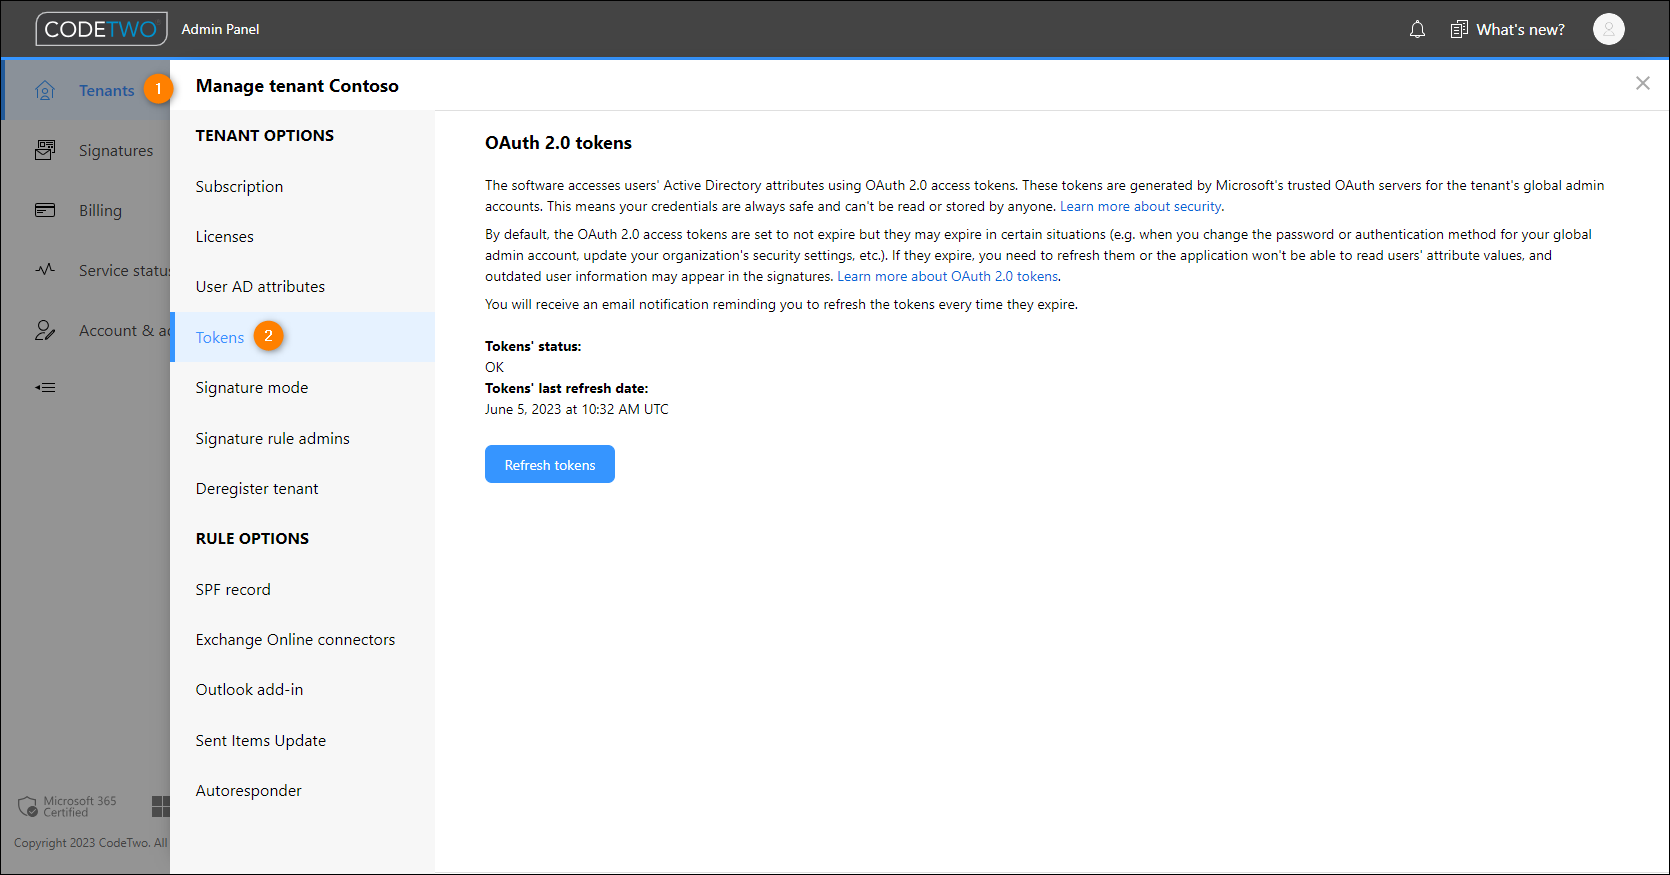Open Signature mode settings
This screenshot has width=1670, height=875.
click(x=302, y=387)
